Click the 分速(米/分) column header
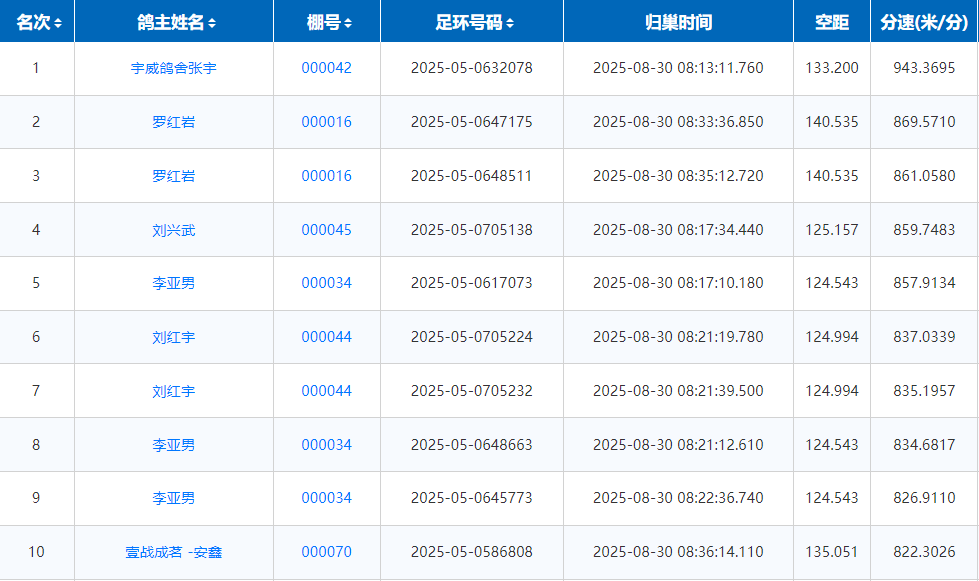The image size is (979, 581). click(924, 22)
